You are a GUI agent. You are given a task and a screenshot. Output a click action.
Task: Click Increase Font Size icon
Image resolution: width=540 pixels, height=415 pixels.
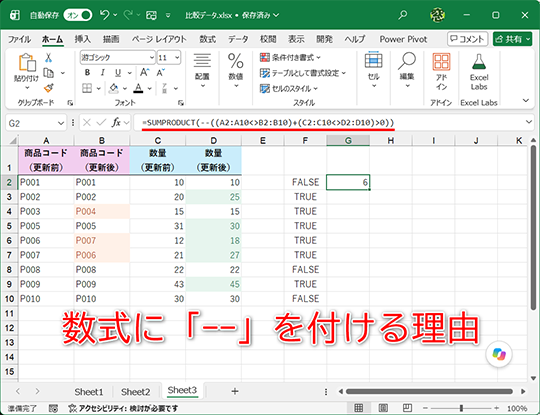[144, 73]
